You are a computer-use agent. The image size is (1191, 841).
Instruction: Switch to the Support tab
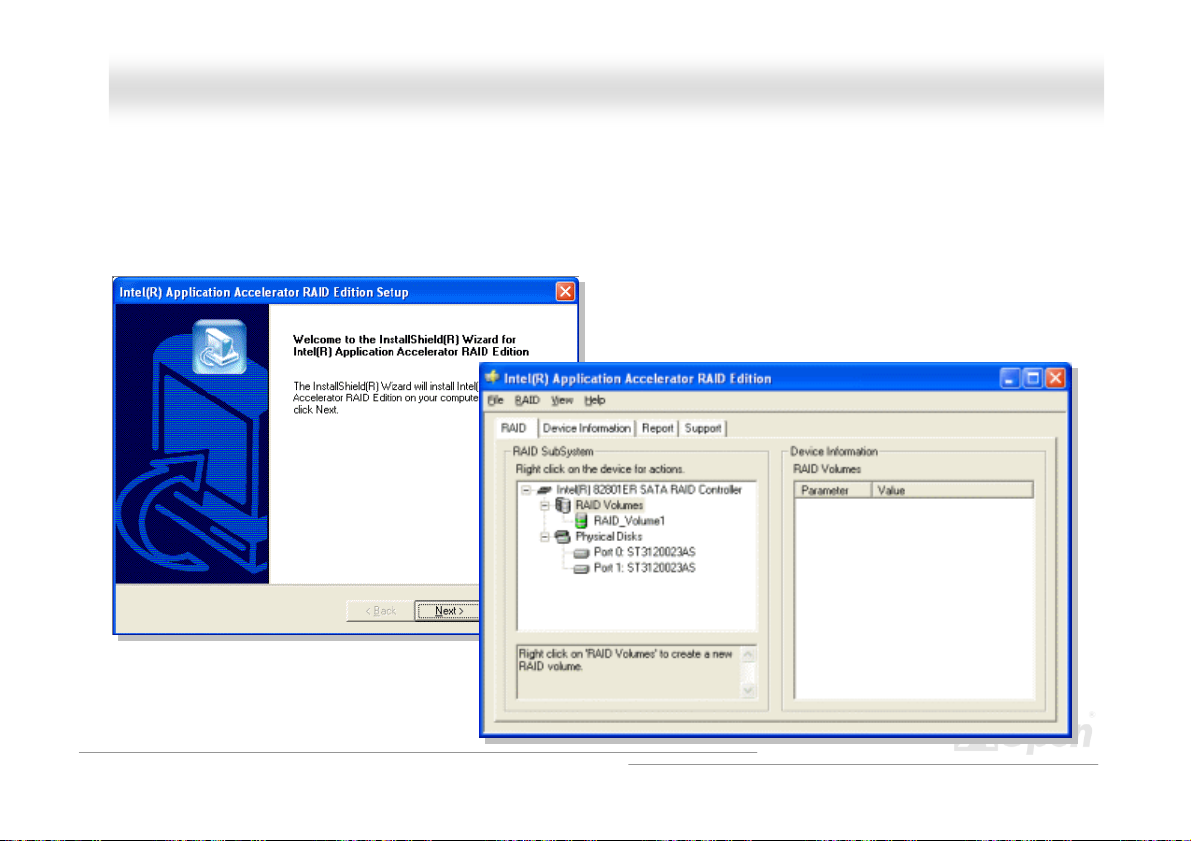pyautogui.click(x=703, y=428)
